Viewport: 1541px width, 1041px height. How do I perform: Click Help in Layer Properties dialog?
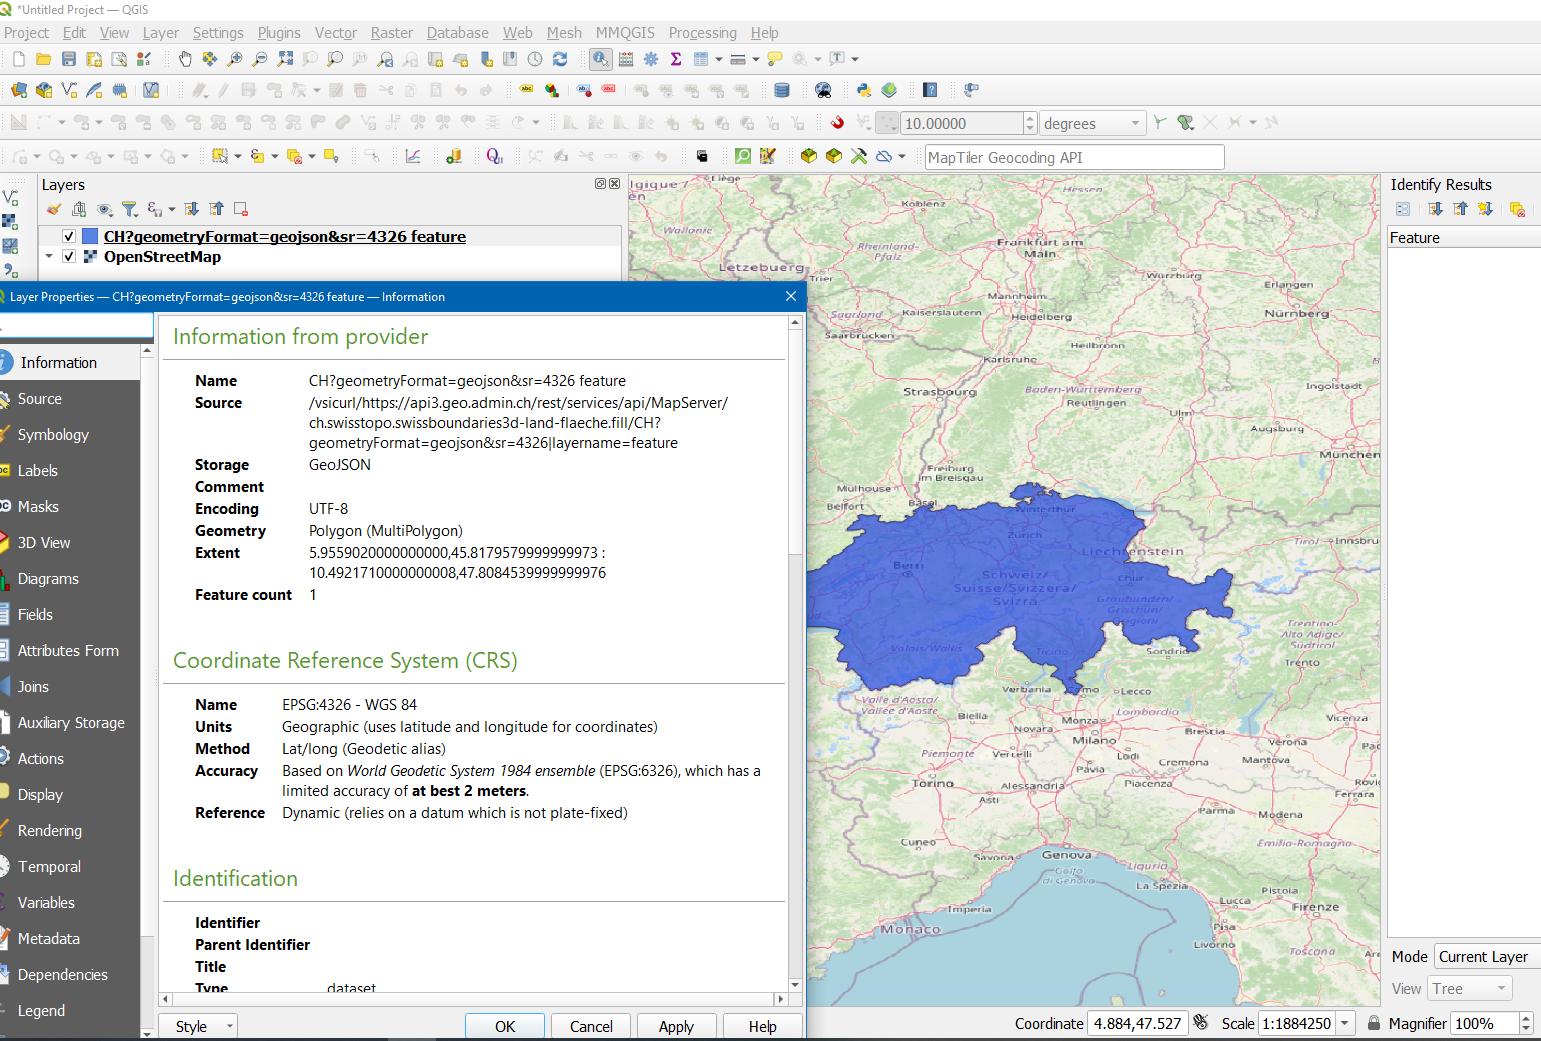coord(762,1026)
